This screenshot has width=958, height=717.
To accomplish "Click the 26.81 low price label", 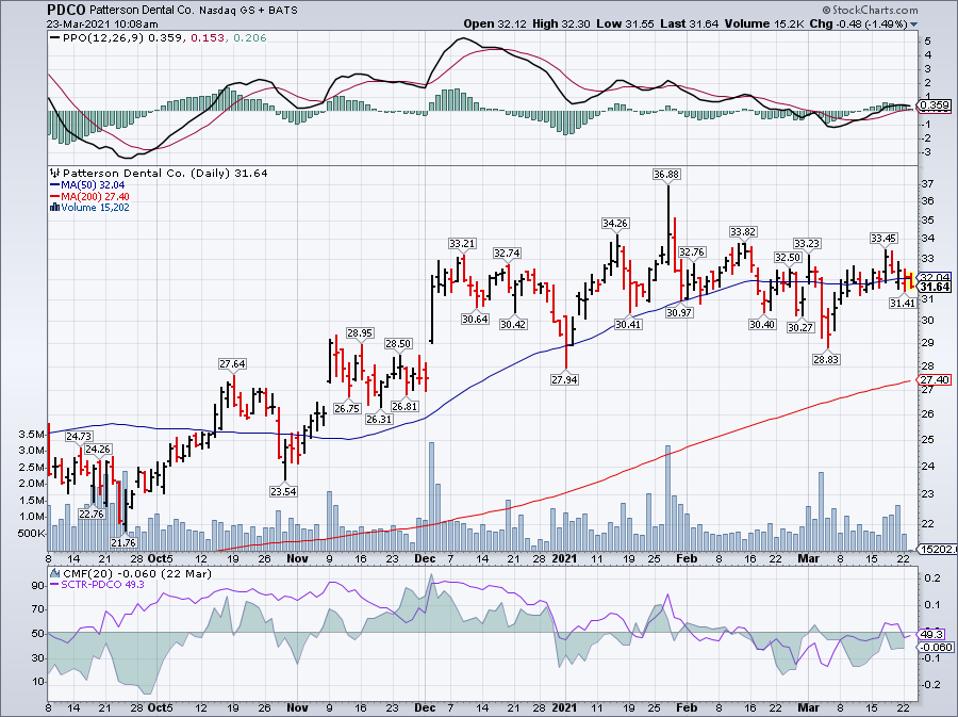I will (404, 407).
